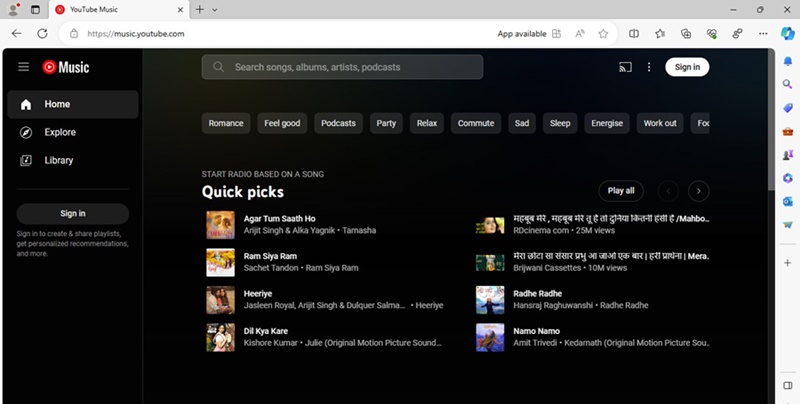Open the Cast to device icon

click(x=625, y=67)
